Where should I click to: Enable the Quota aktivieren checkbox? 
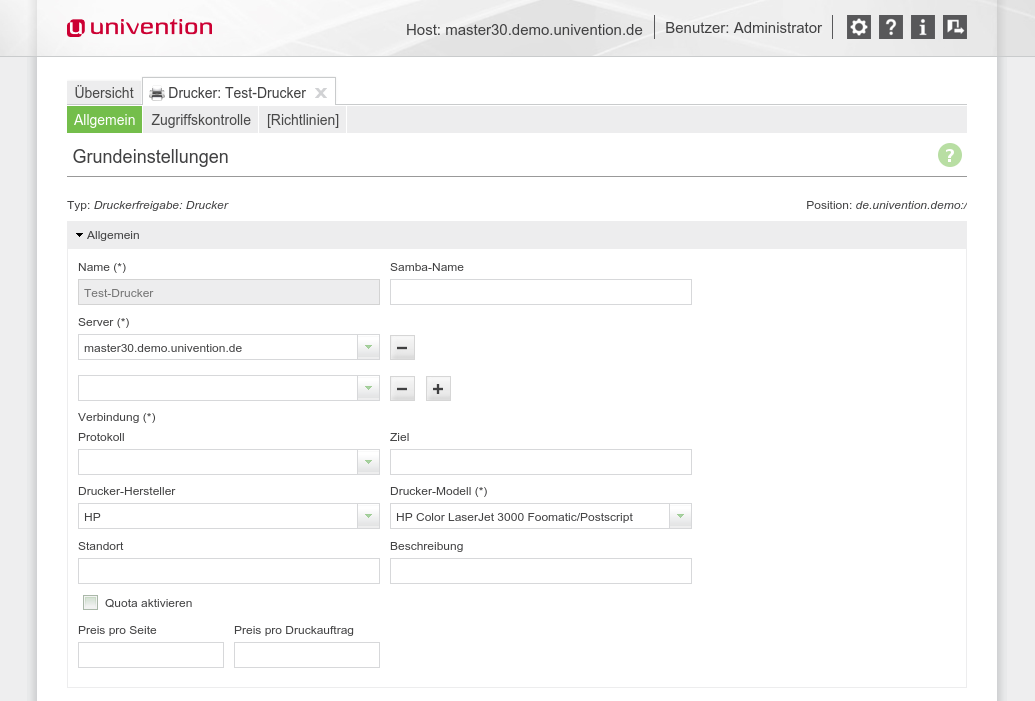click(x=91, y=603)
